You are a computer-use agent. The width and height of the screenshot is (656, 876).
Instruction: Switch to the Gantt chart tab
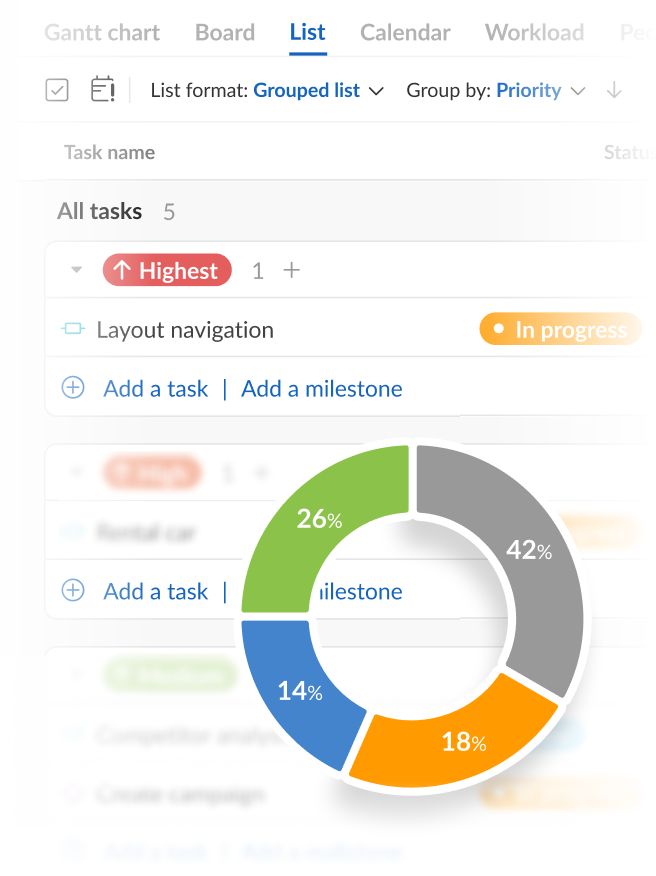click(102, 32)
